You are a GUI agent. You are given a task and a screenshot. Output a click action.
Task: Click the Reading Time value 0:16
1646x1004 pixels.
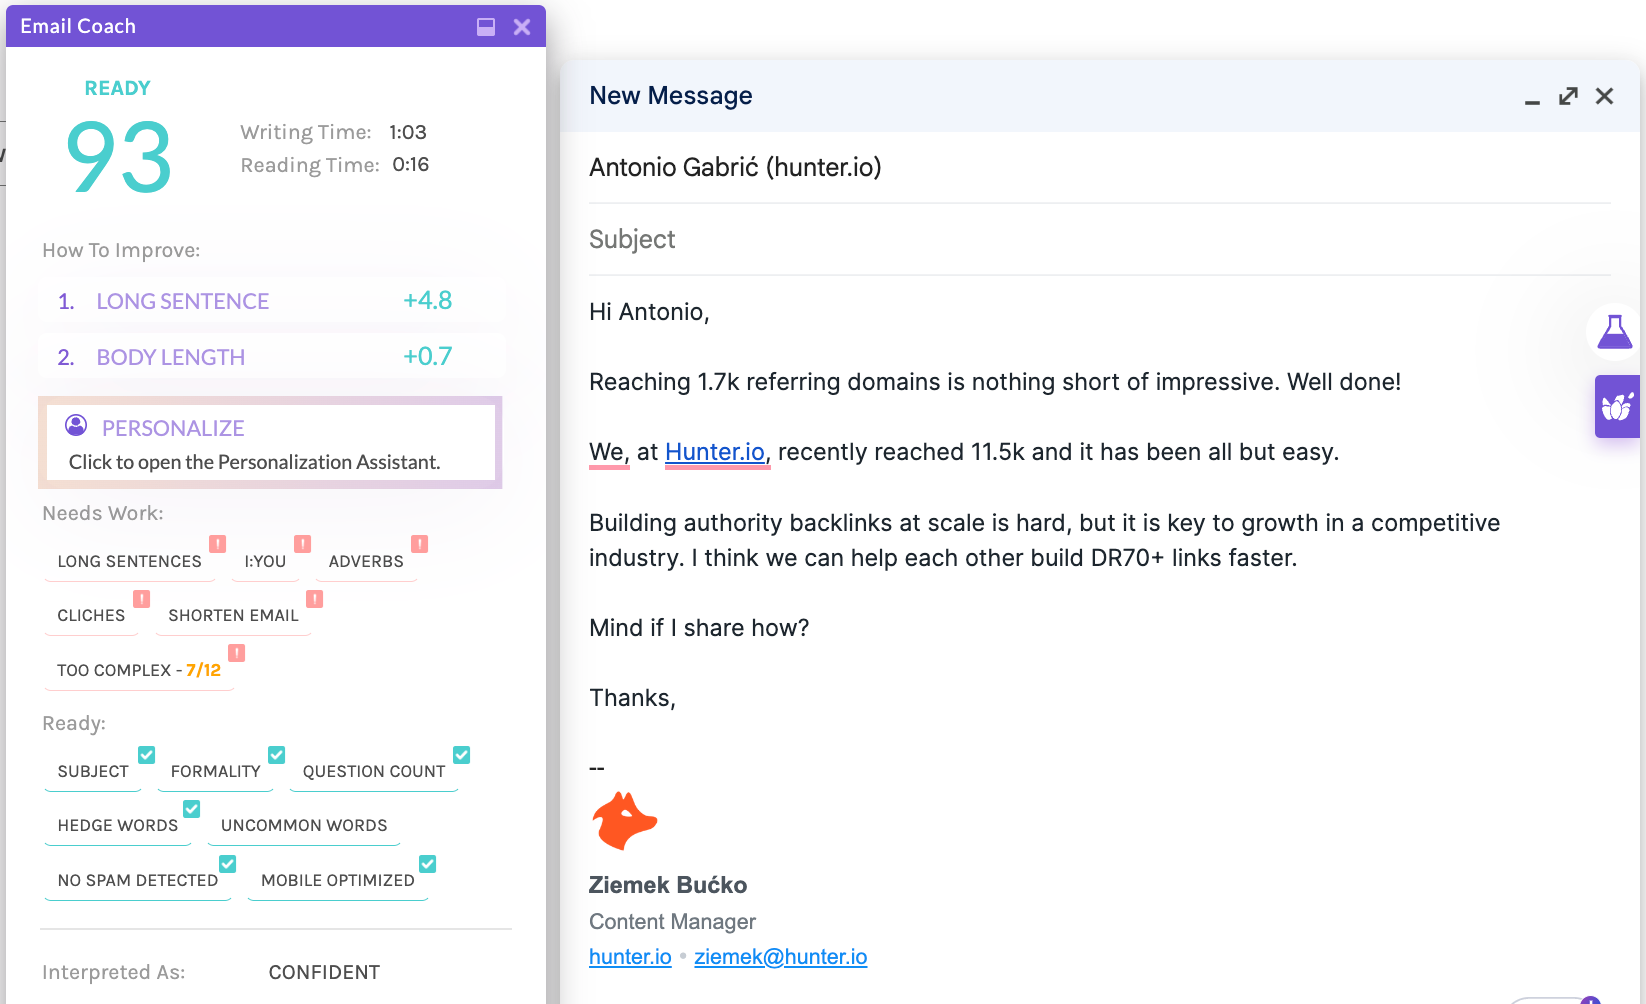411,165
